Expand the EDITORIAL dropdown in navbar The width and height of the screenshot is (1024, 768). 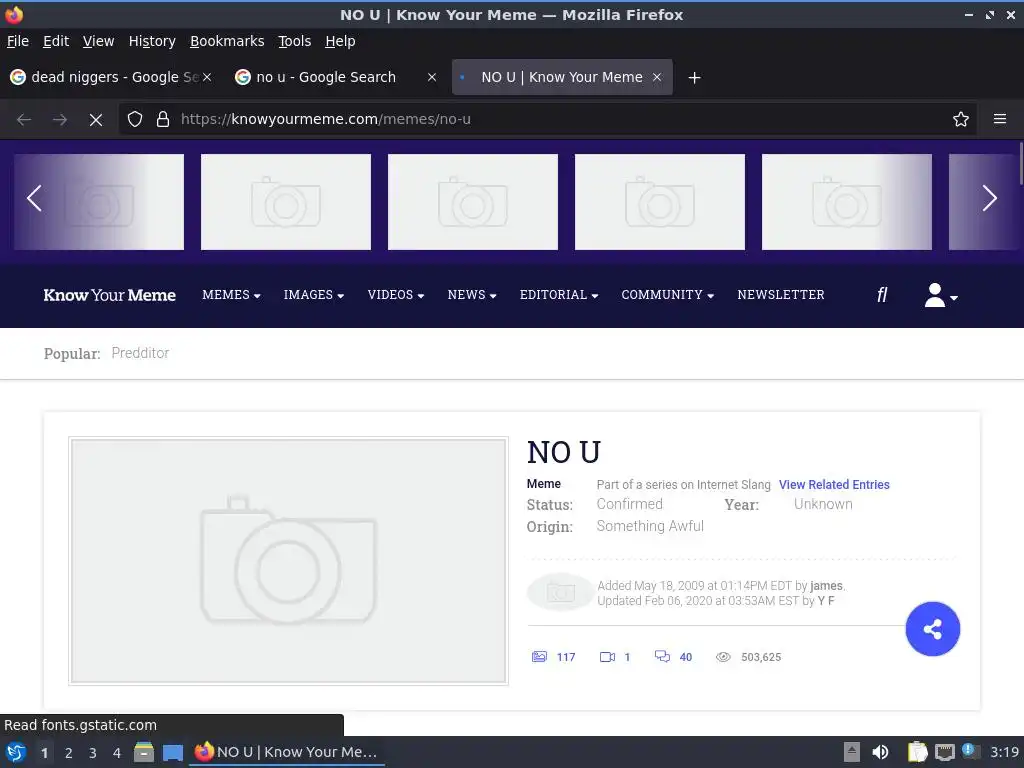tap(559, 295)
